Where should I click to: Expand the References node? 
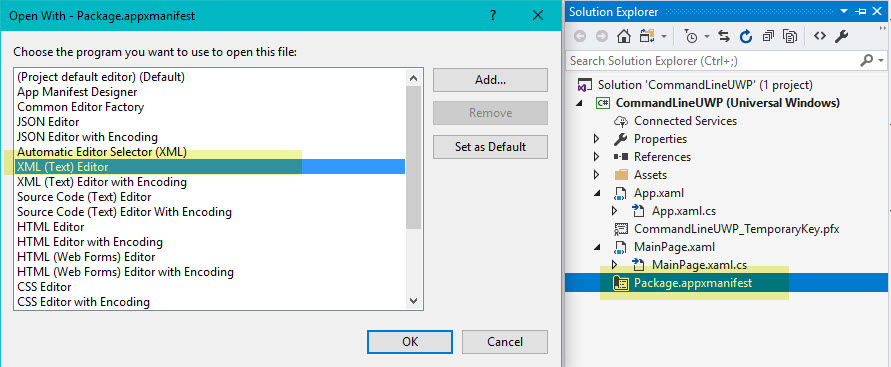[597, 157]
